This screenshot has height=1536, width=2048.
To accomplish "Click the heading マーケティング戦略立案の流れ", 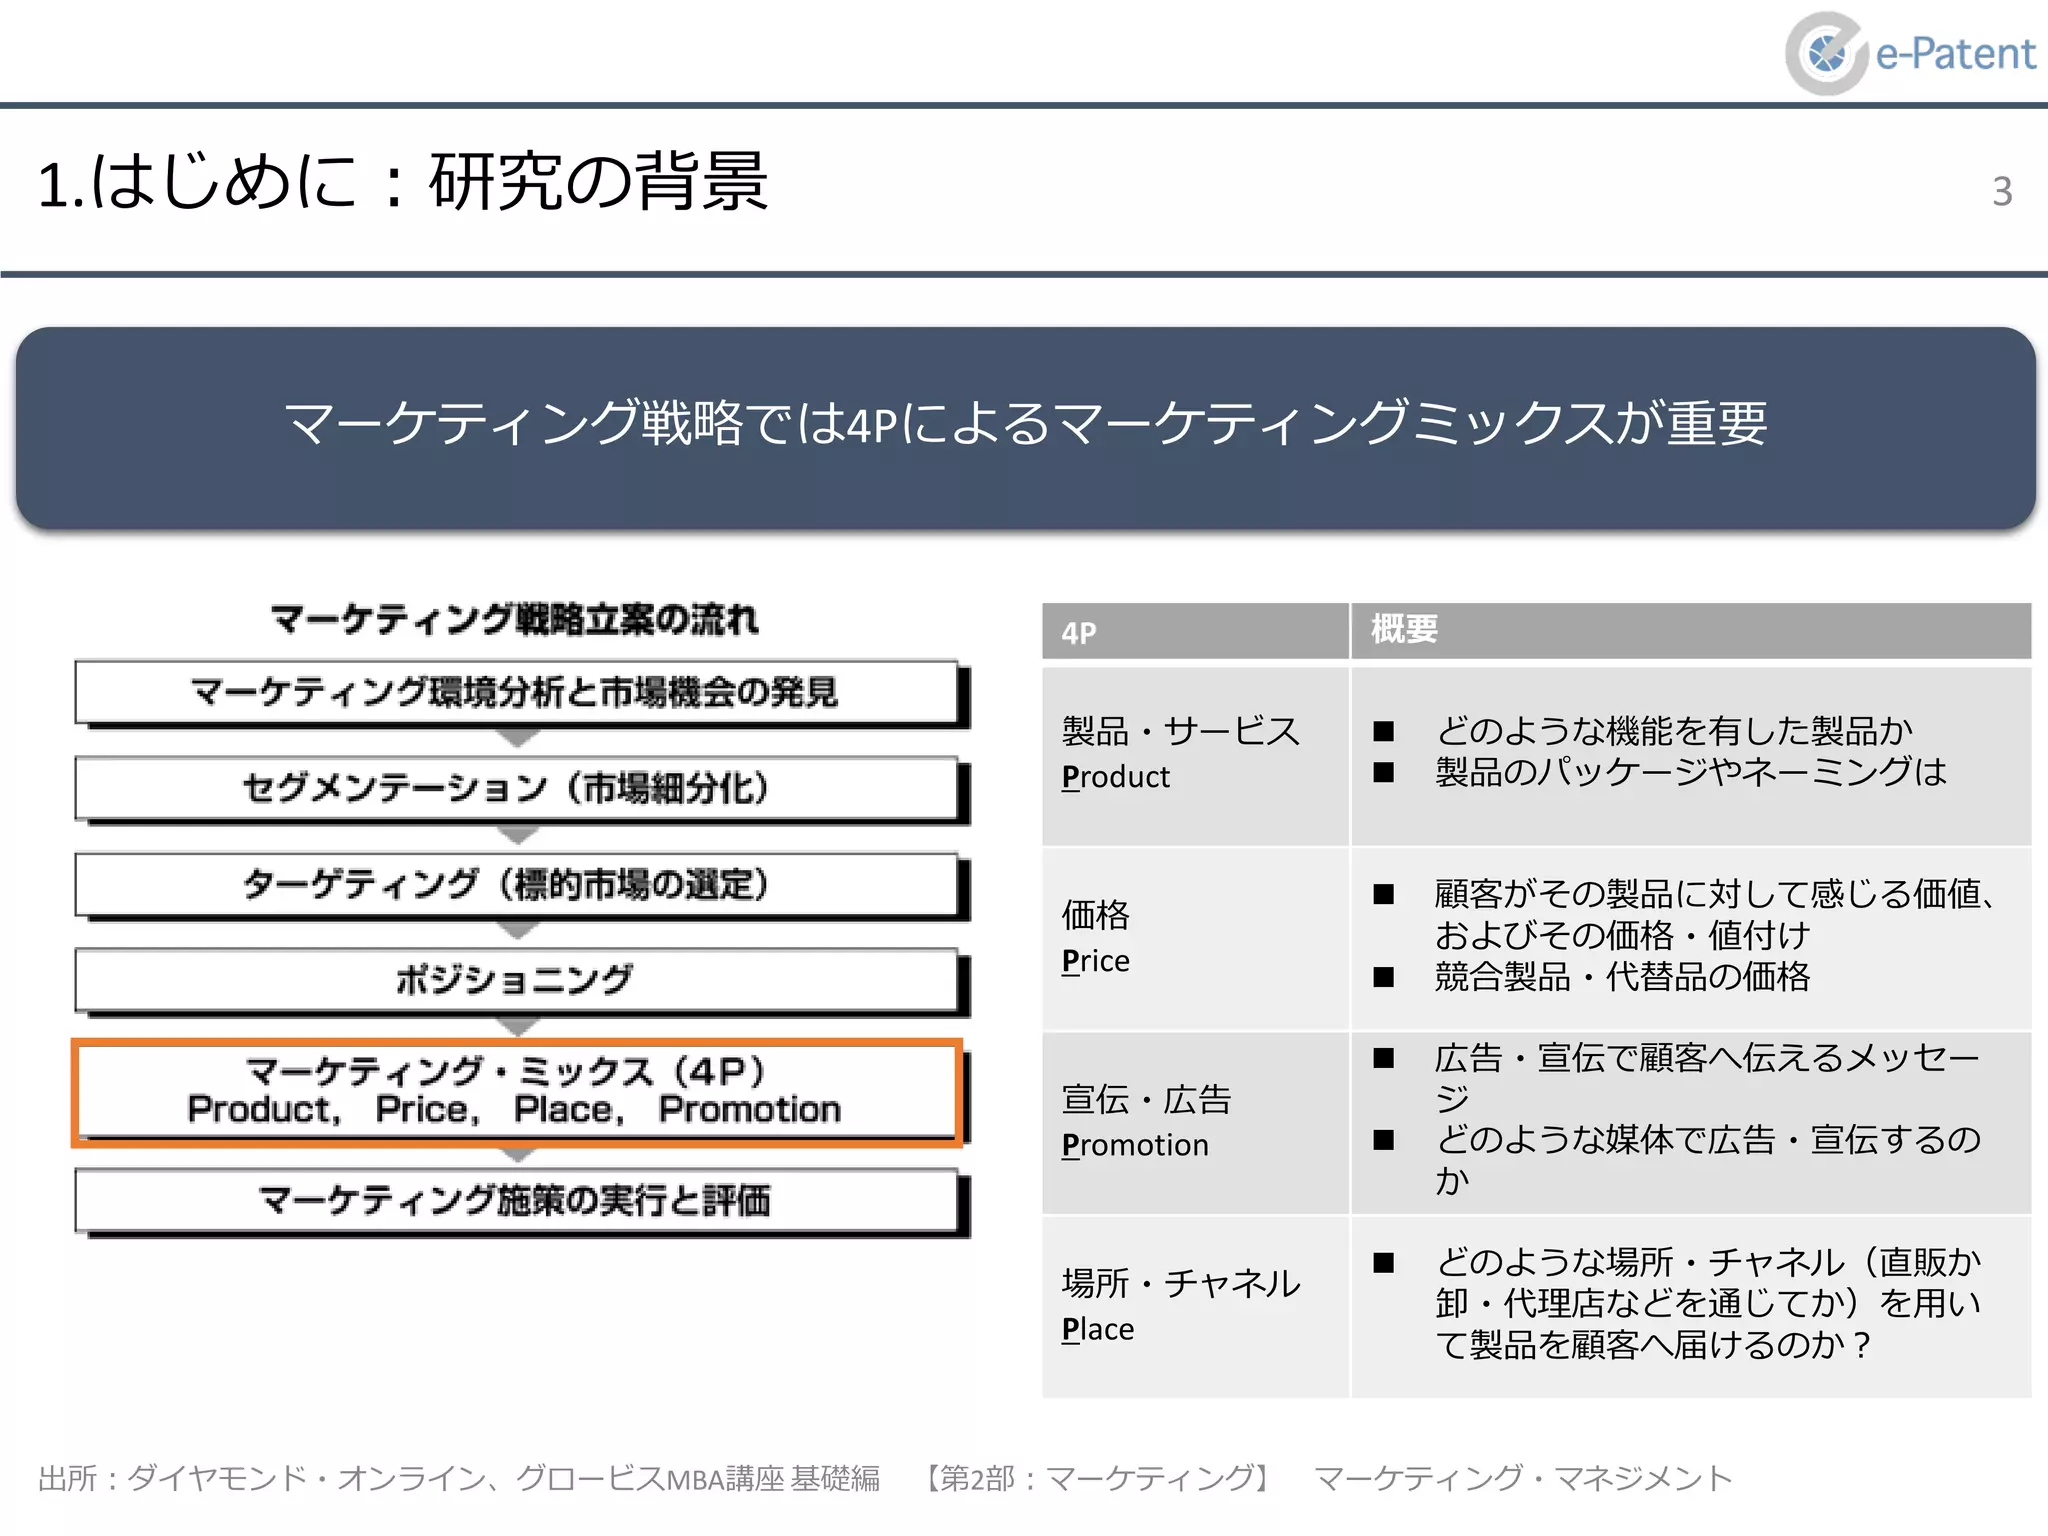I will (x=514, y=620).
